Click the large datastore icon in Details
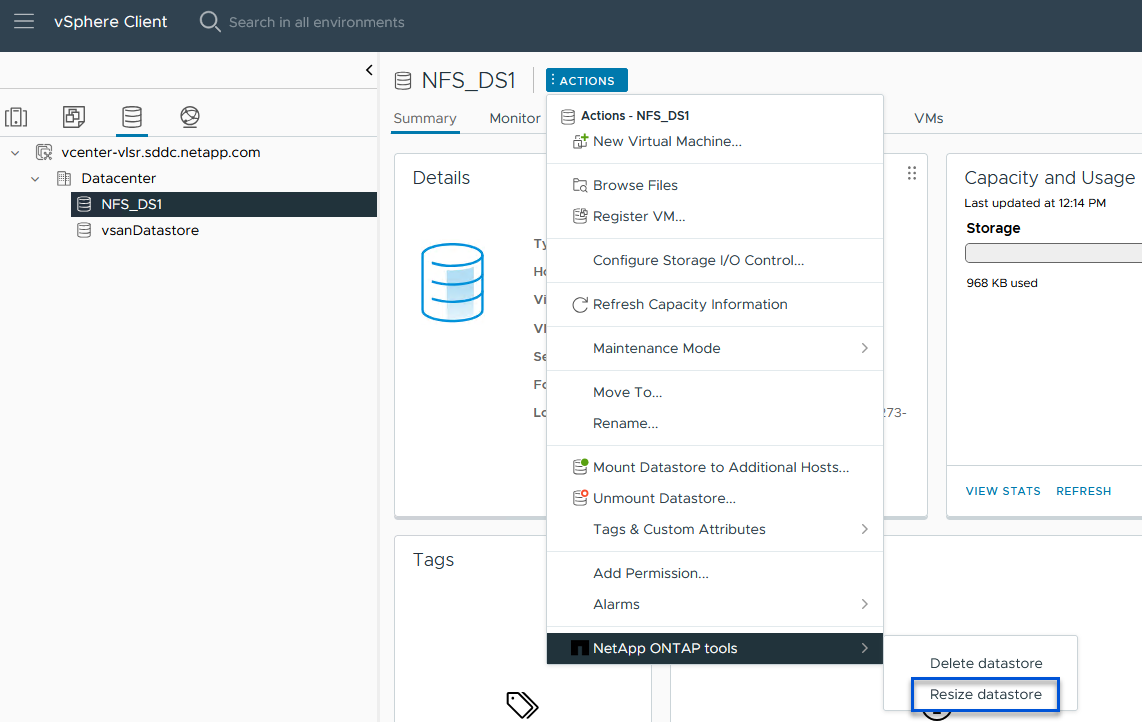The height and width of the screenshot is (722, 1142). coord(452,282)
